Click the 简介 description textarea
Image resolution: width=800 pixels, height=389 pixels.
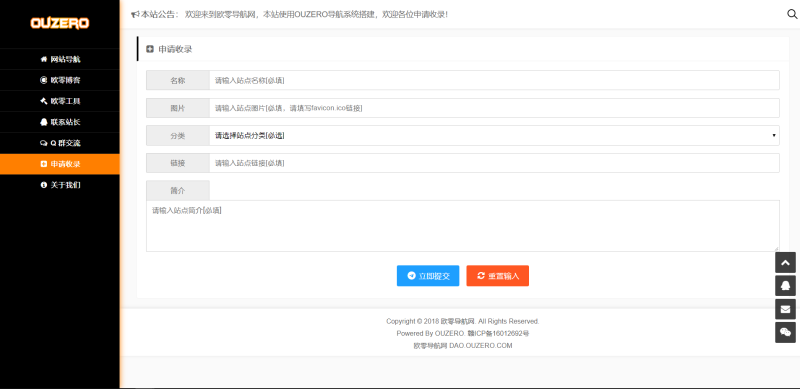point(463,226)
